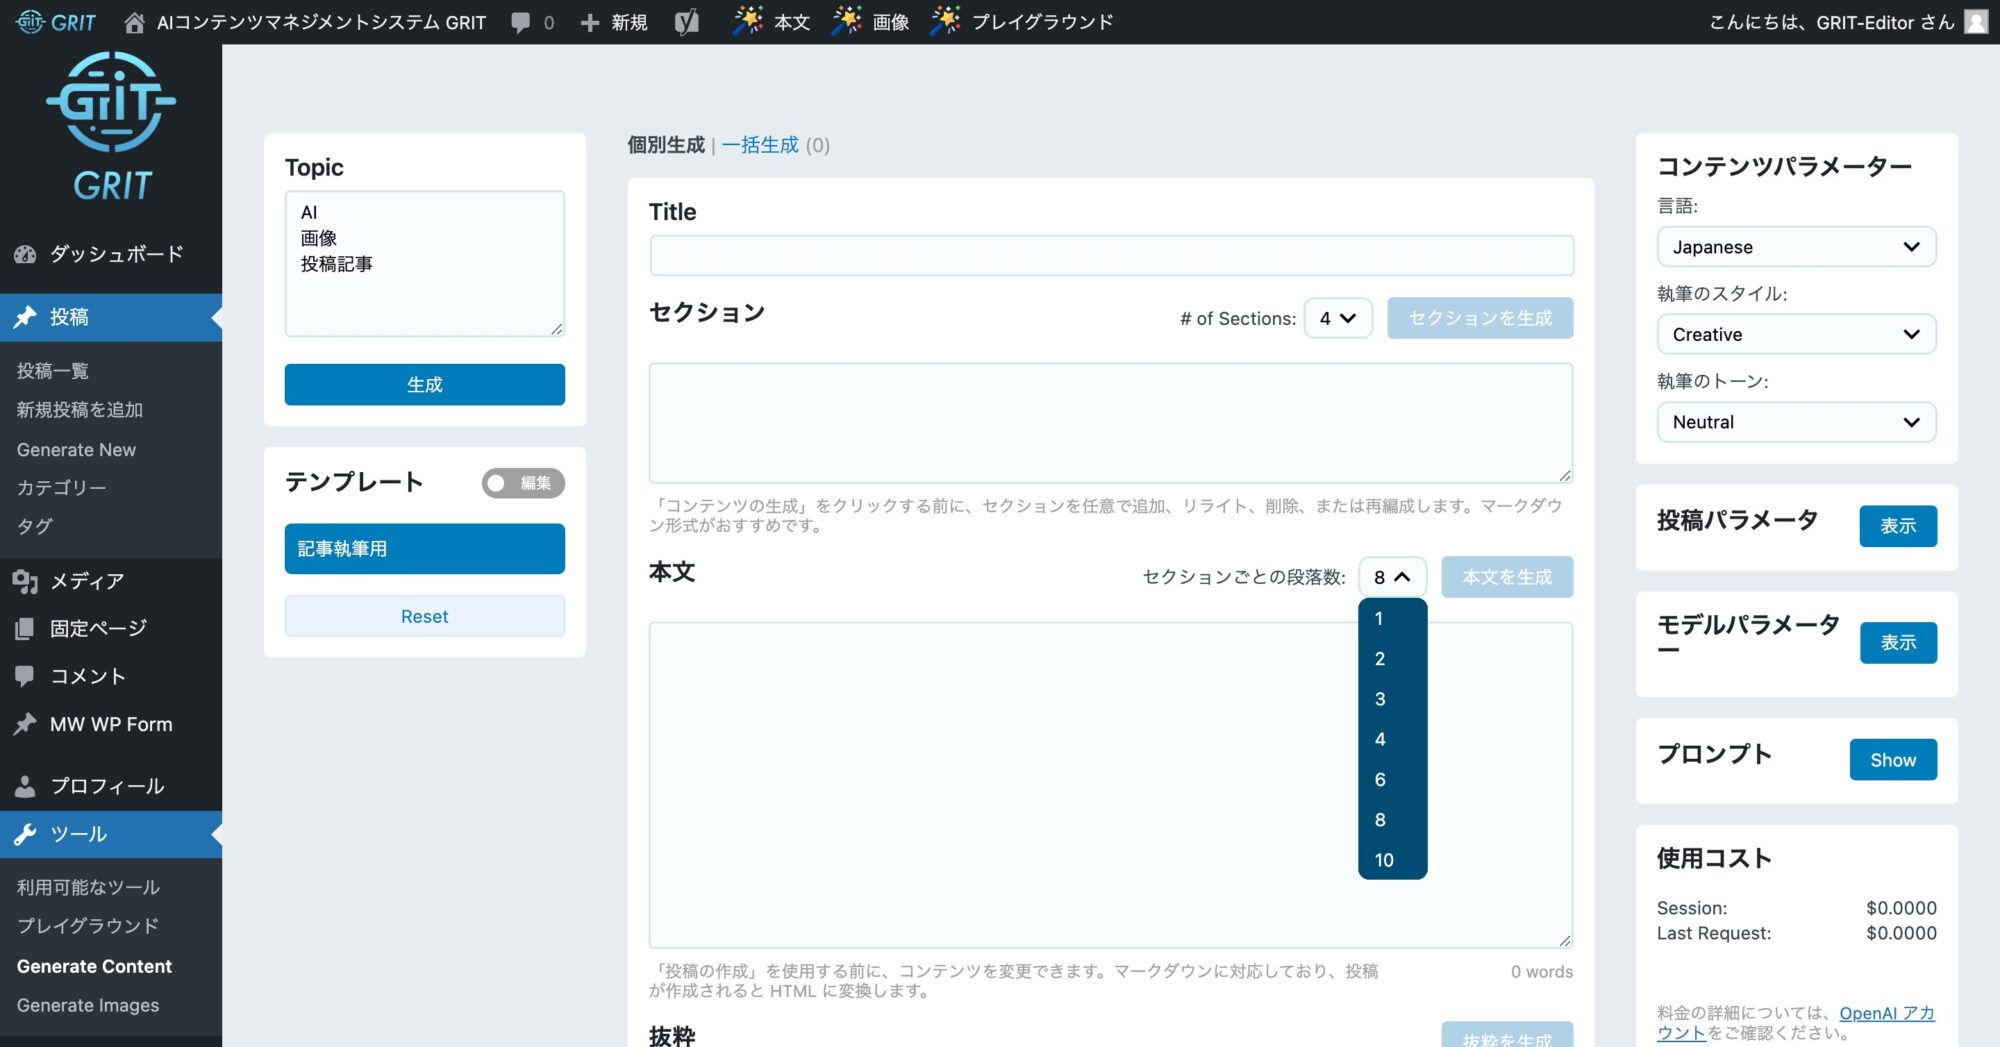Viewport: 2000px width, 1047px height.
Task: Open ダッシュボード from the sidebar
Action: coord(116,254)
